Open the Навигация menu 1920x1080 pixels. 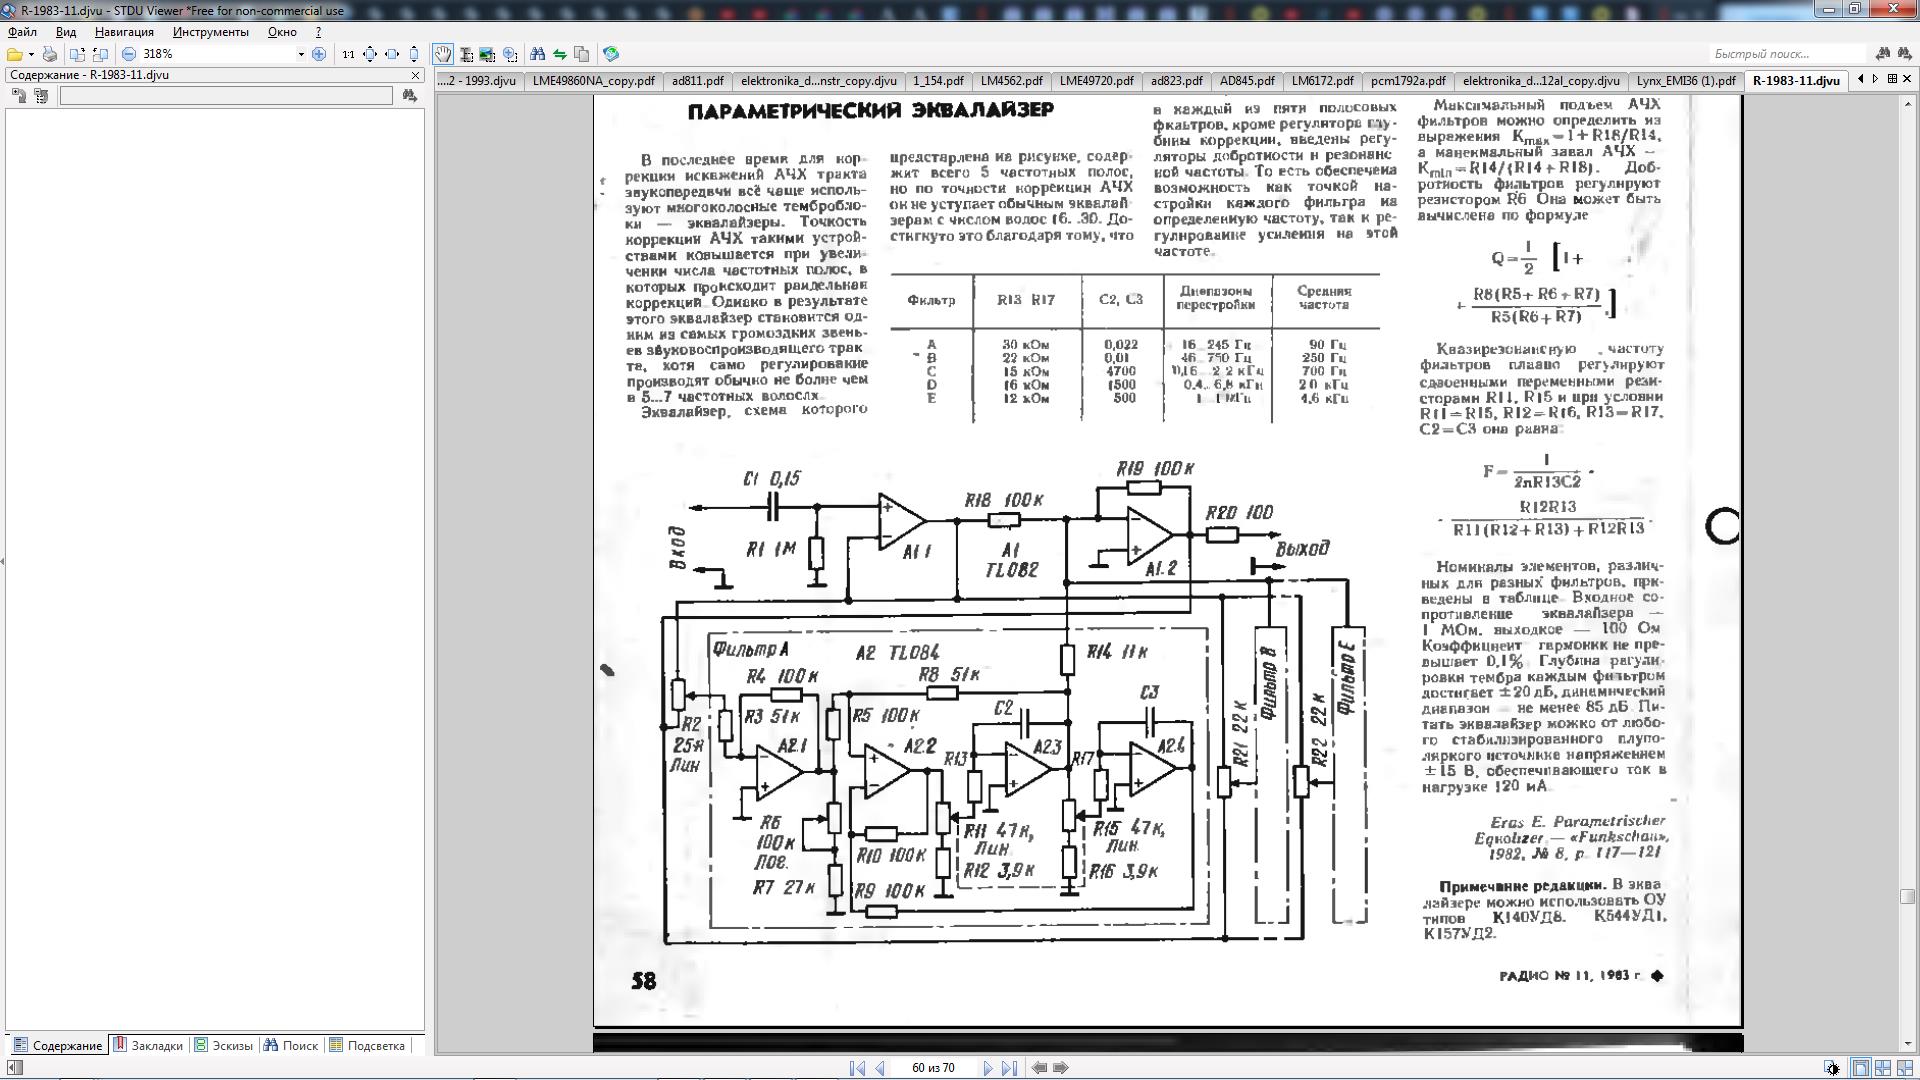pos(124,32)
